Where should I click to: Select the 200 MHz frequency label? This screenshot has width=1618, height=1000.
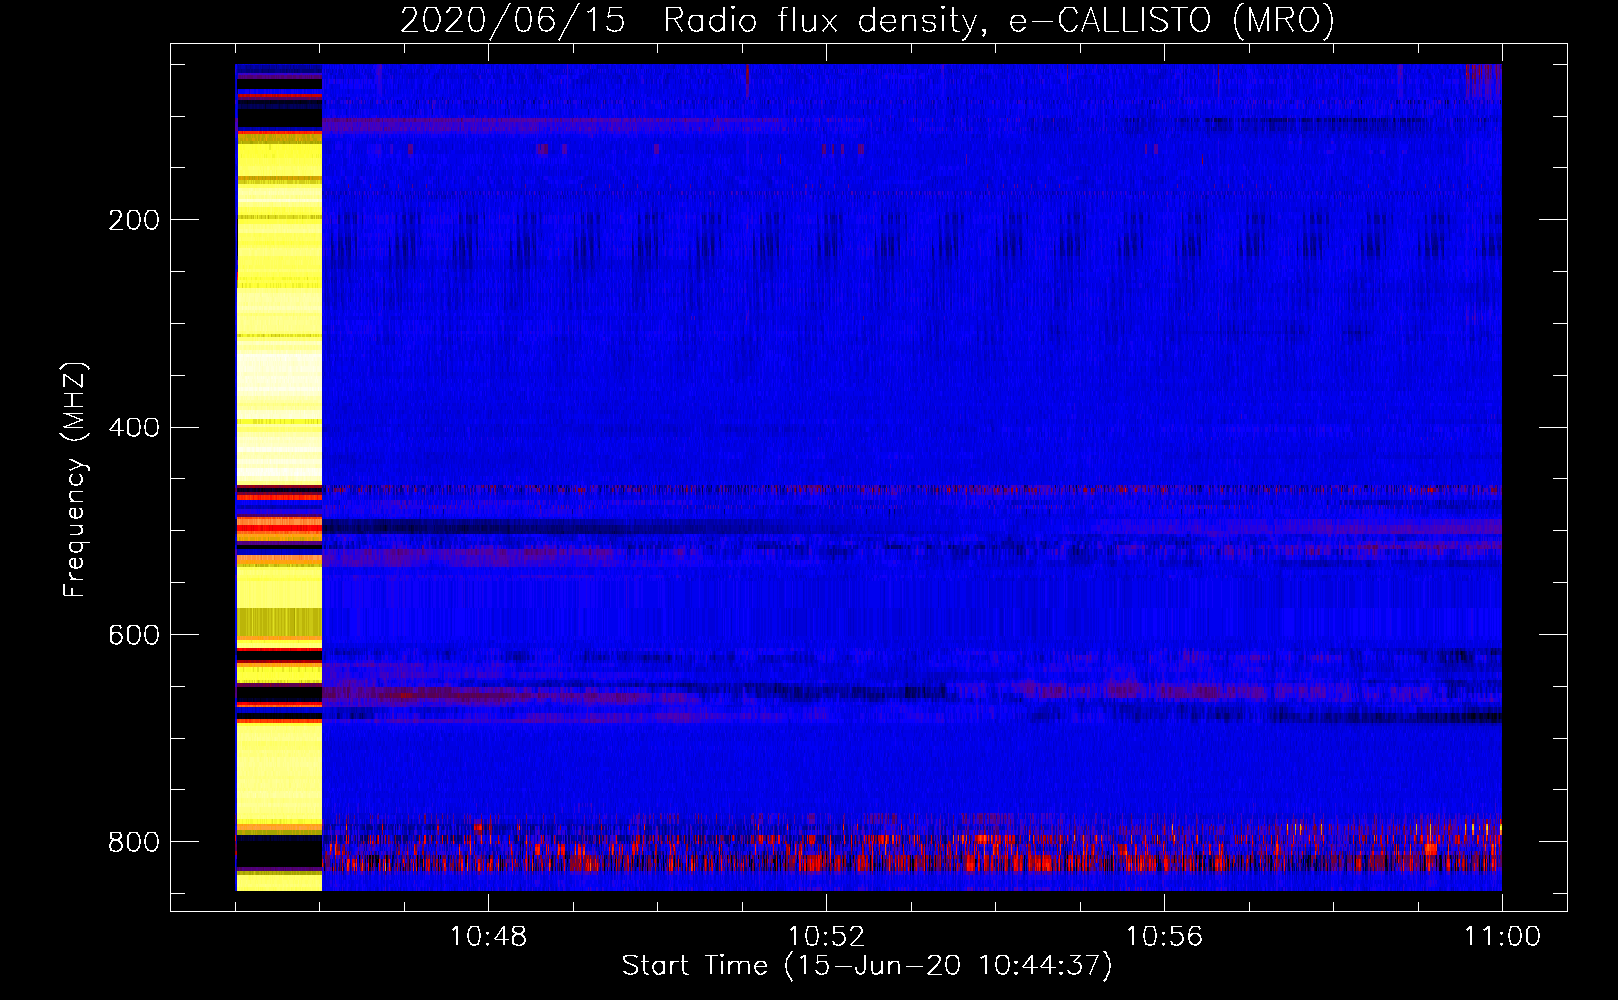point(133,220)
